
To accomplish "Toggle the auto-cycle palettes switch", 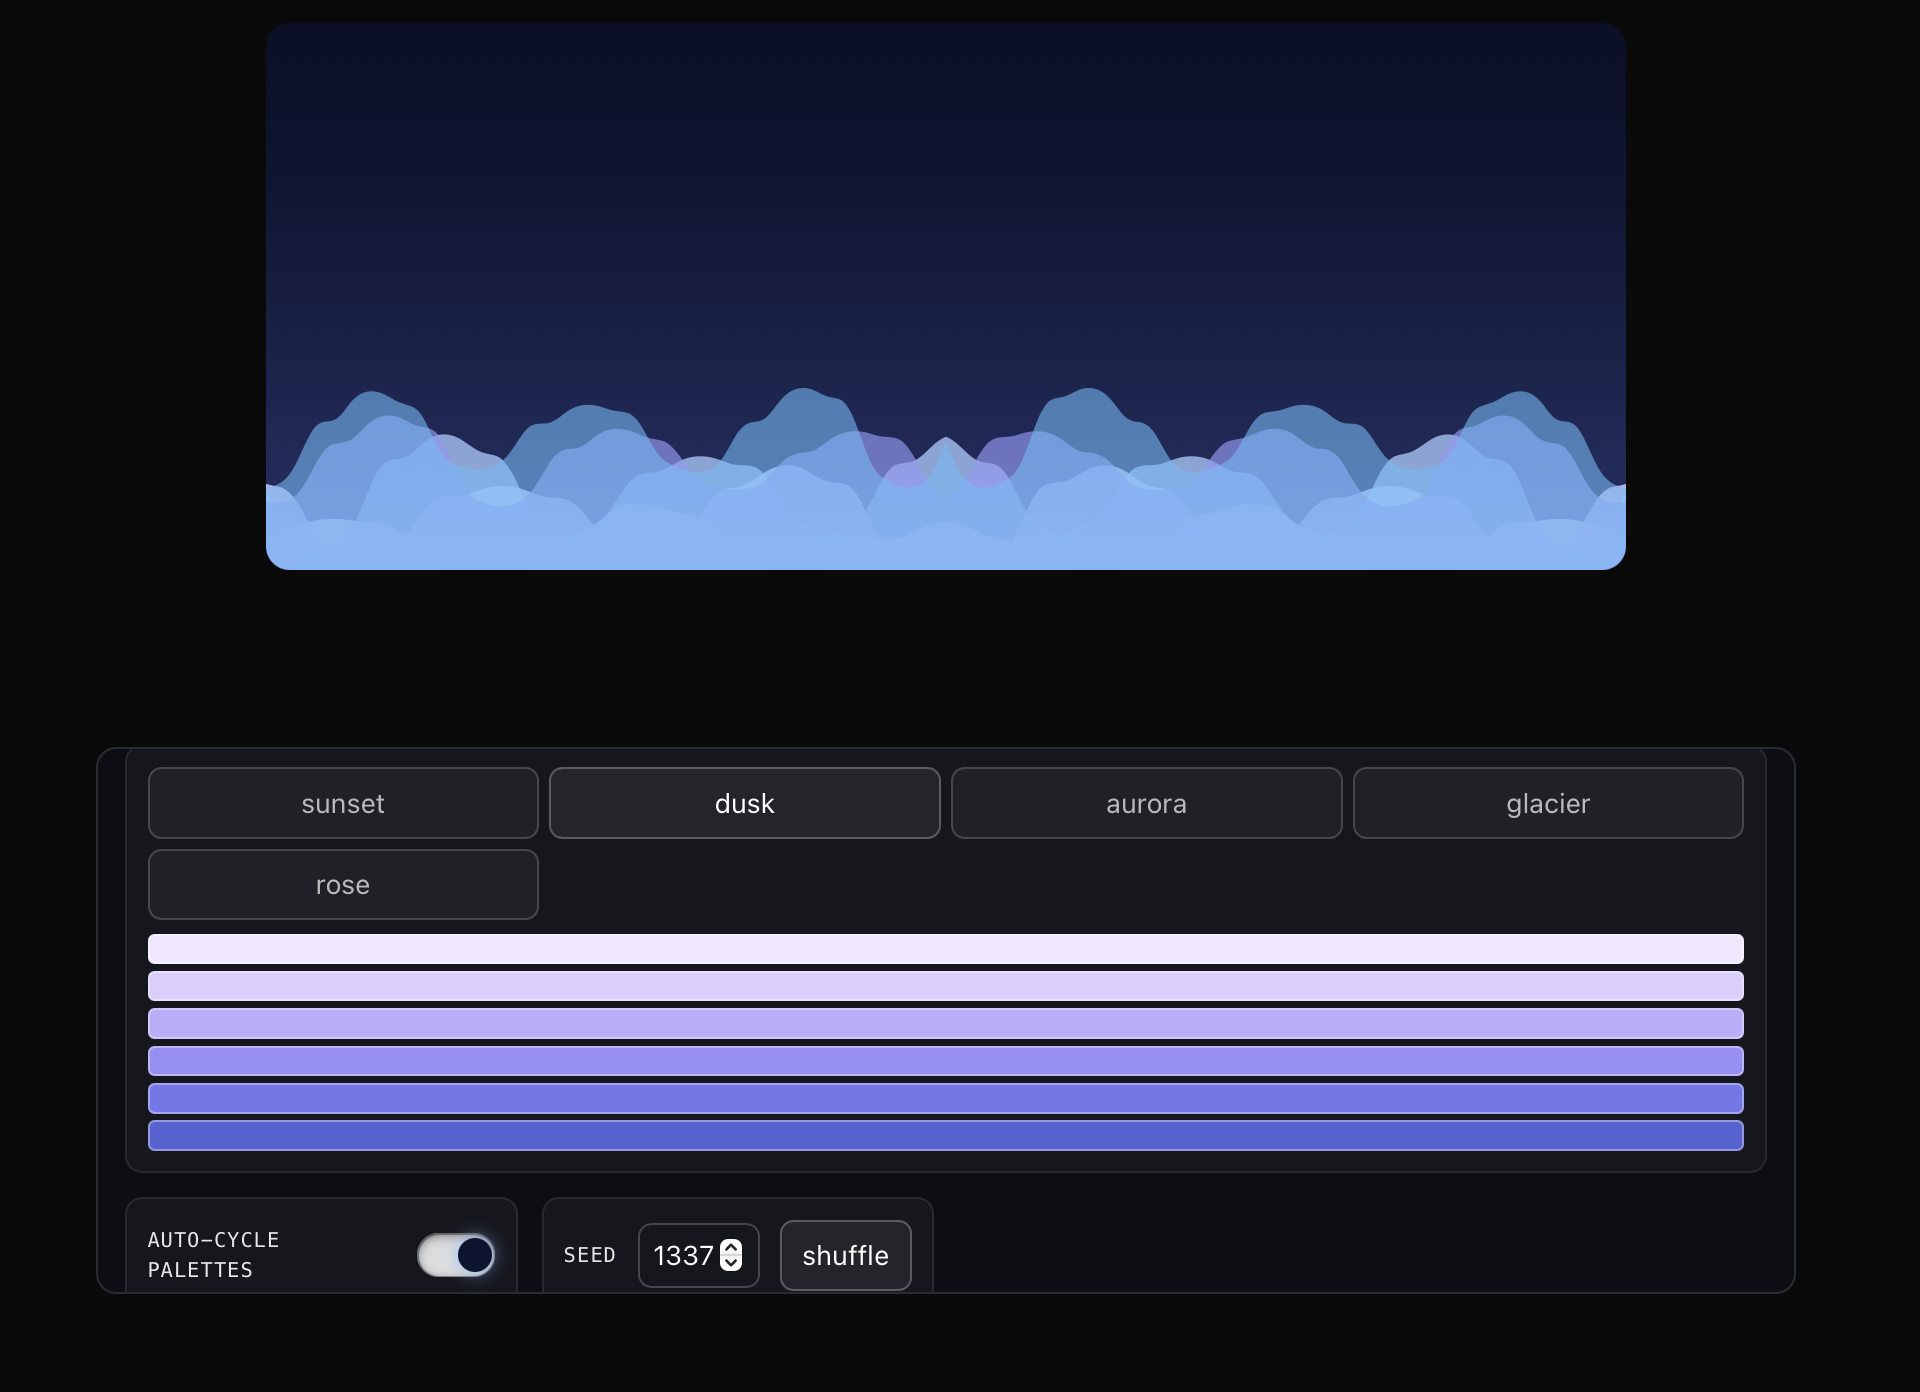I will point(456,1254).
